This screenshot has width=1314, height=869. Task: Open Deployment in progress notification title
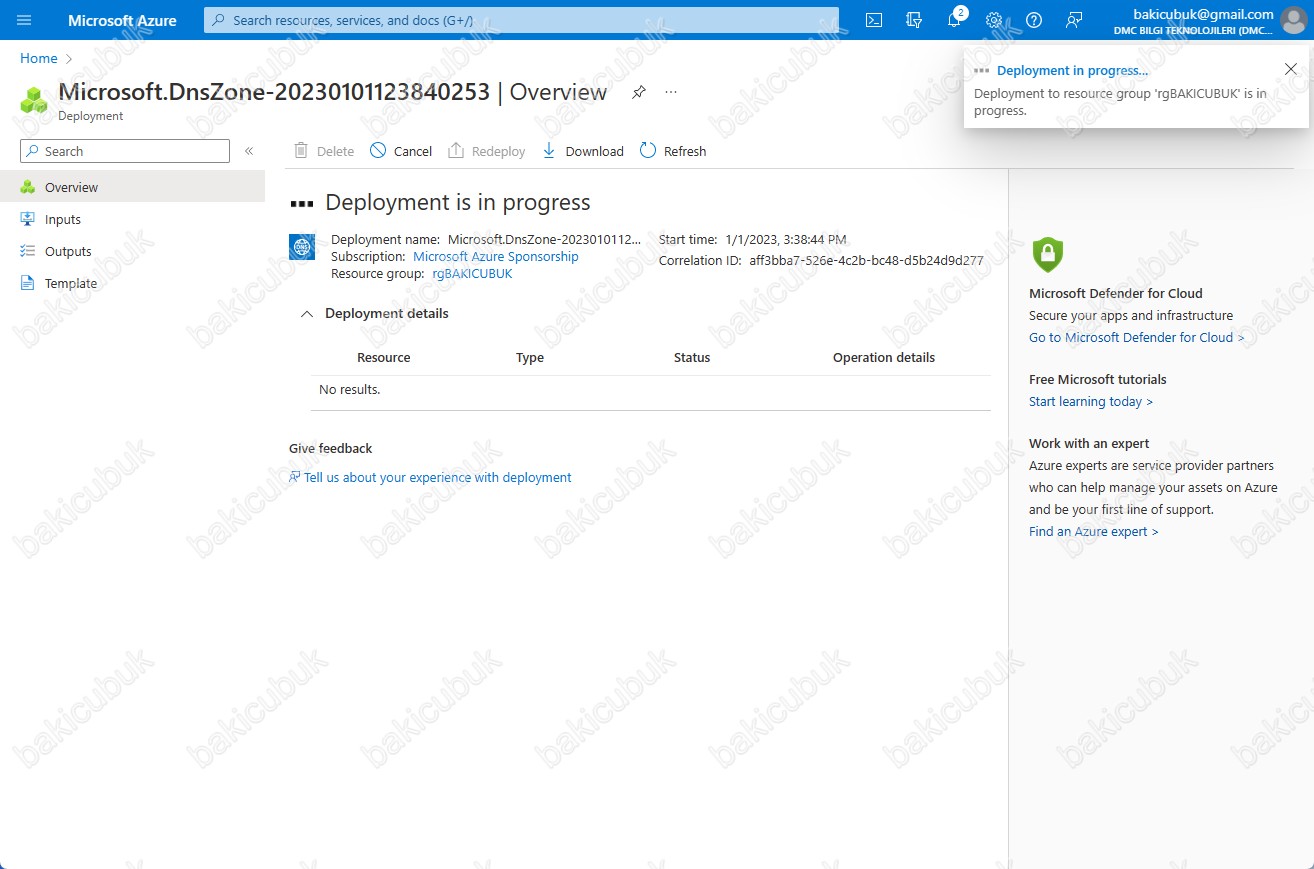click(x=1072, y=71)
